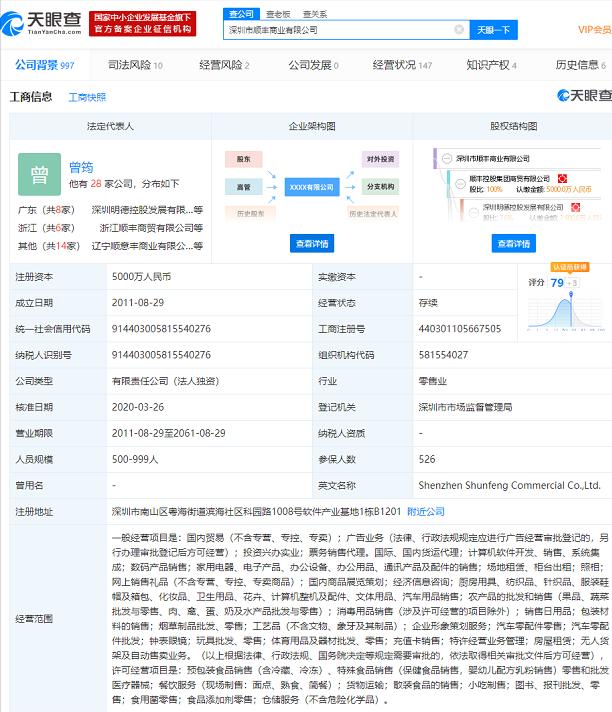Open 深圳明德控股发展有限...等 link
This screenshot has width=612, height=712.
147,210
